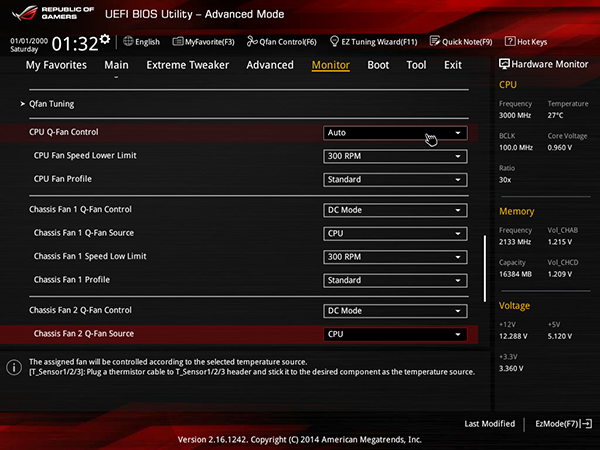
Task: Click the 27°C temperature reading
Action: coord(555,115)
